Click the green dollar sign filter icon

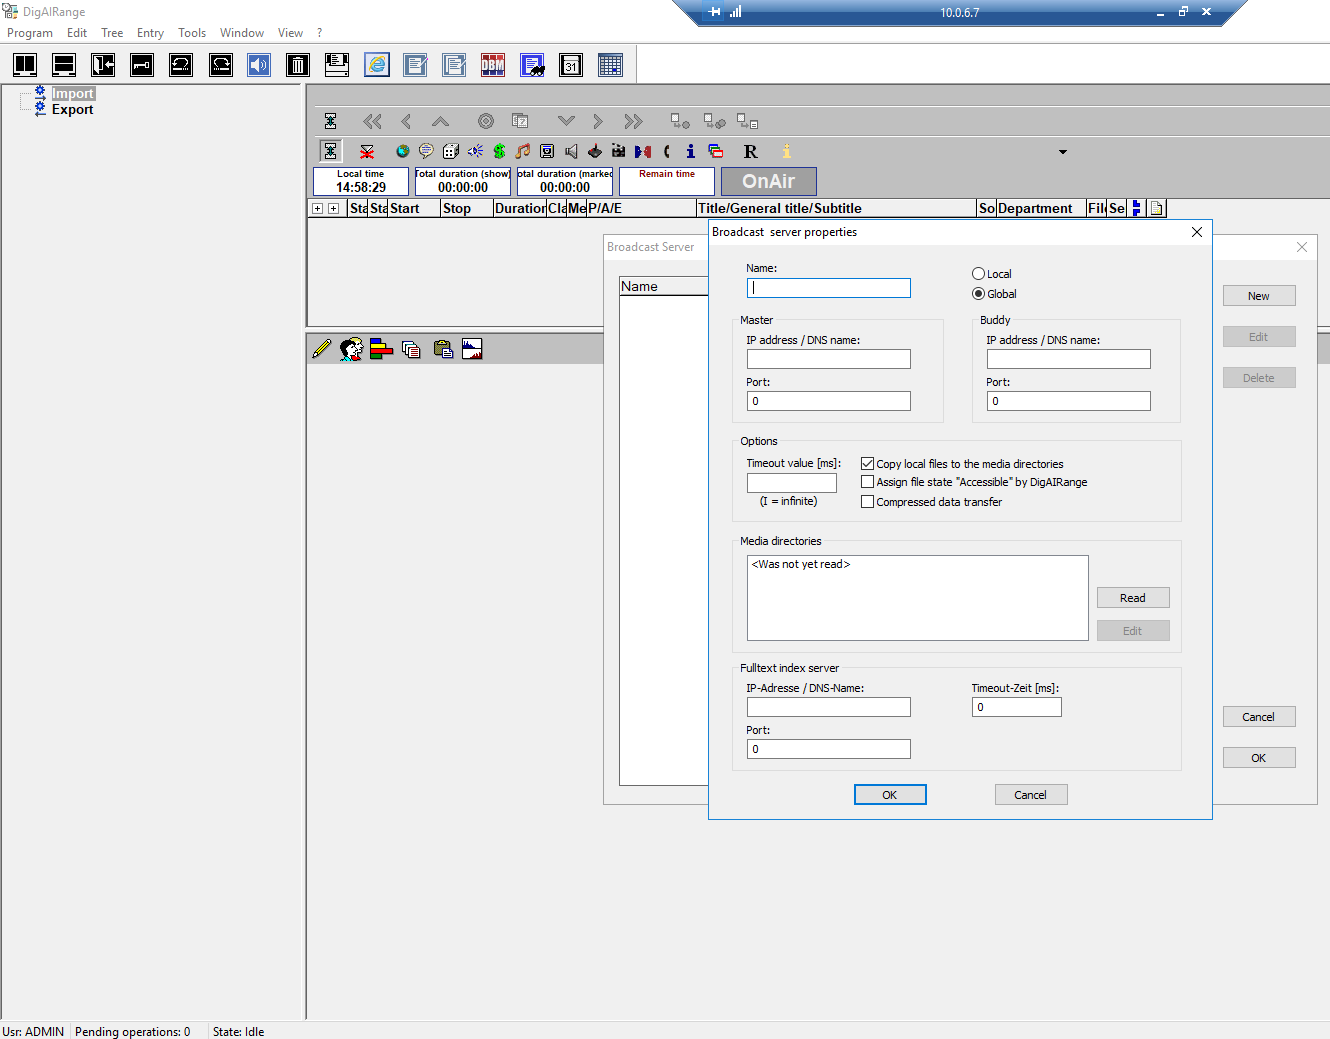pos(499,151)
